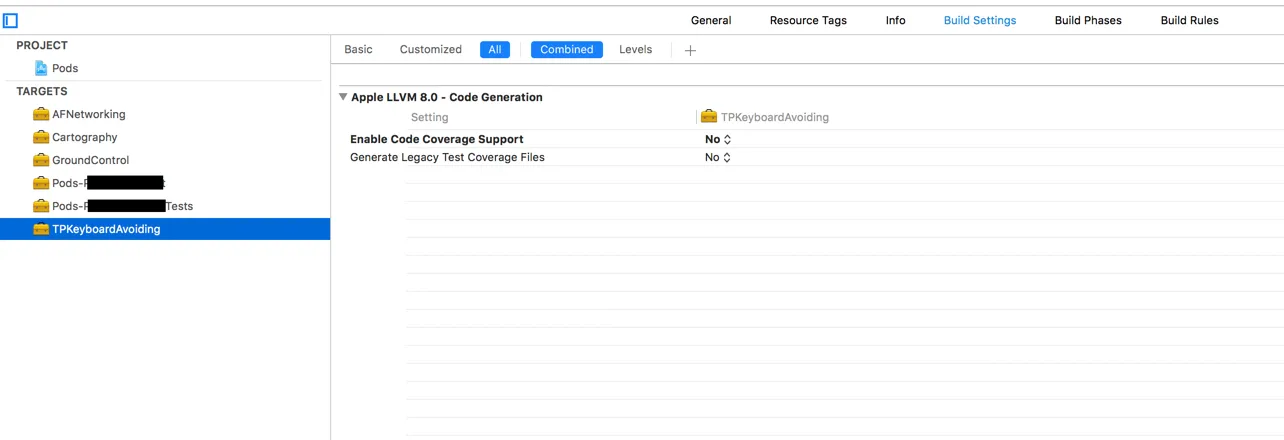Toggle the navigator sidebar panel icon
Image resolution: width=1284 pixels, height=440 pixels.
11,20
